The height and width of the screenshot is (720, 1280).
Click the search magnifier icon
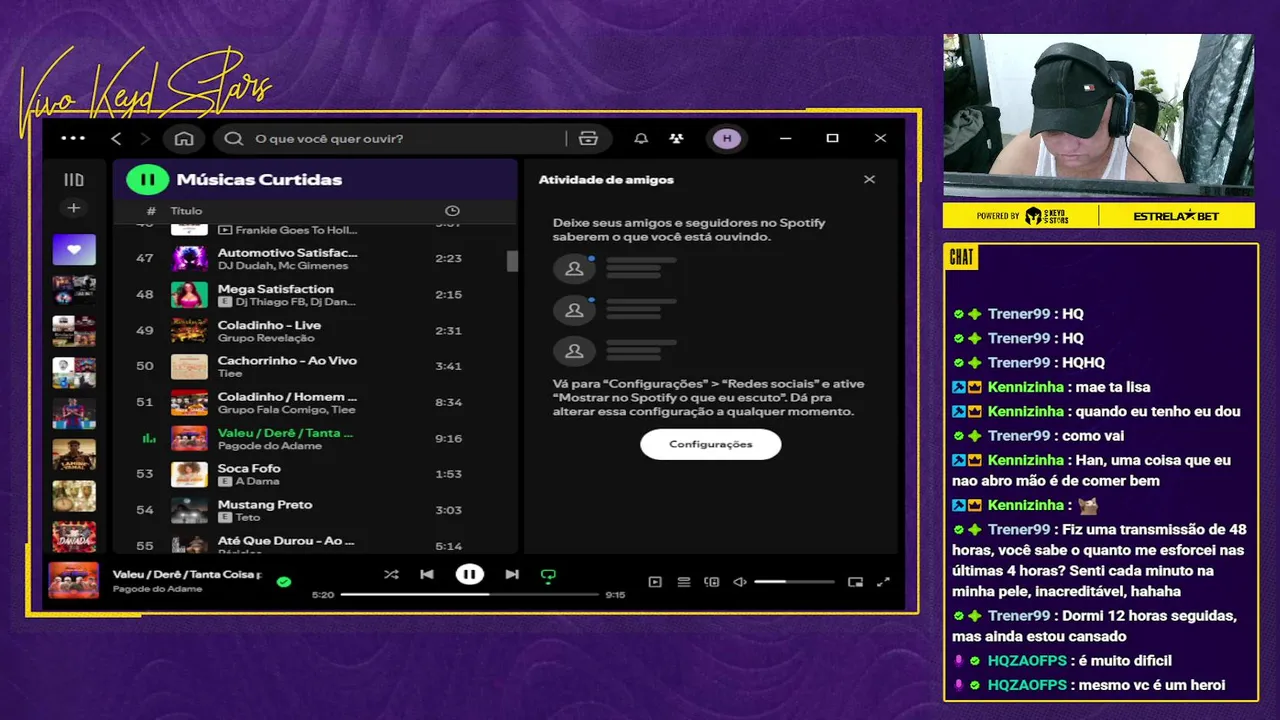pos(234,139)
